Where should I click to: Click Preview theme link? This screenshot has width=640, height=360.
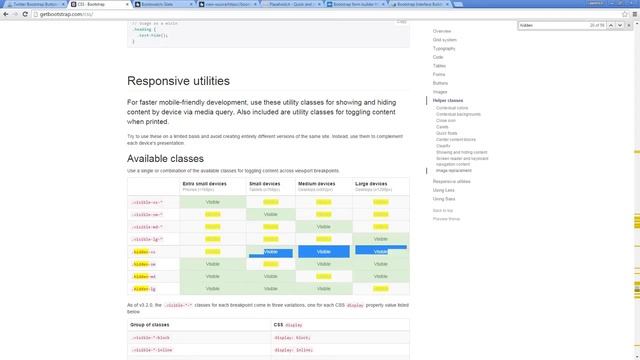[446, 219]
